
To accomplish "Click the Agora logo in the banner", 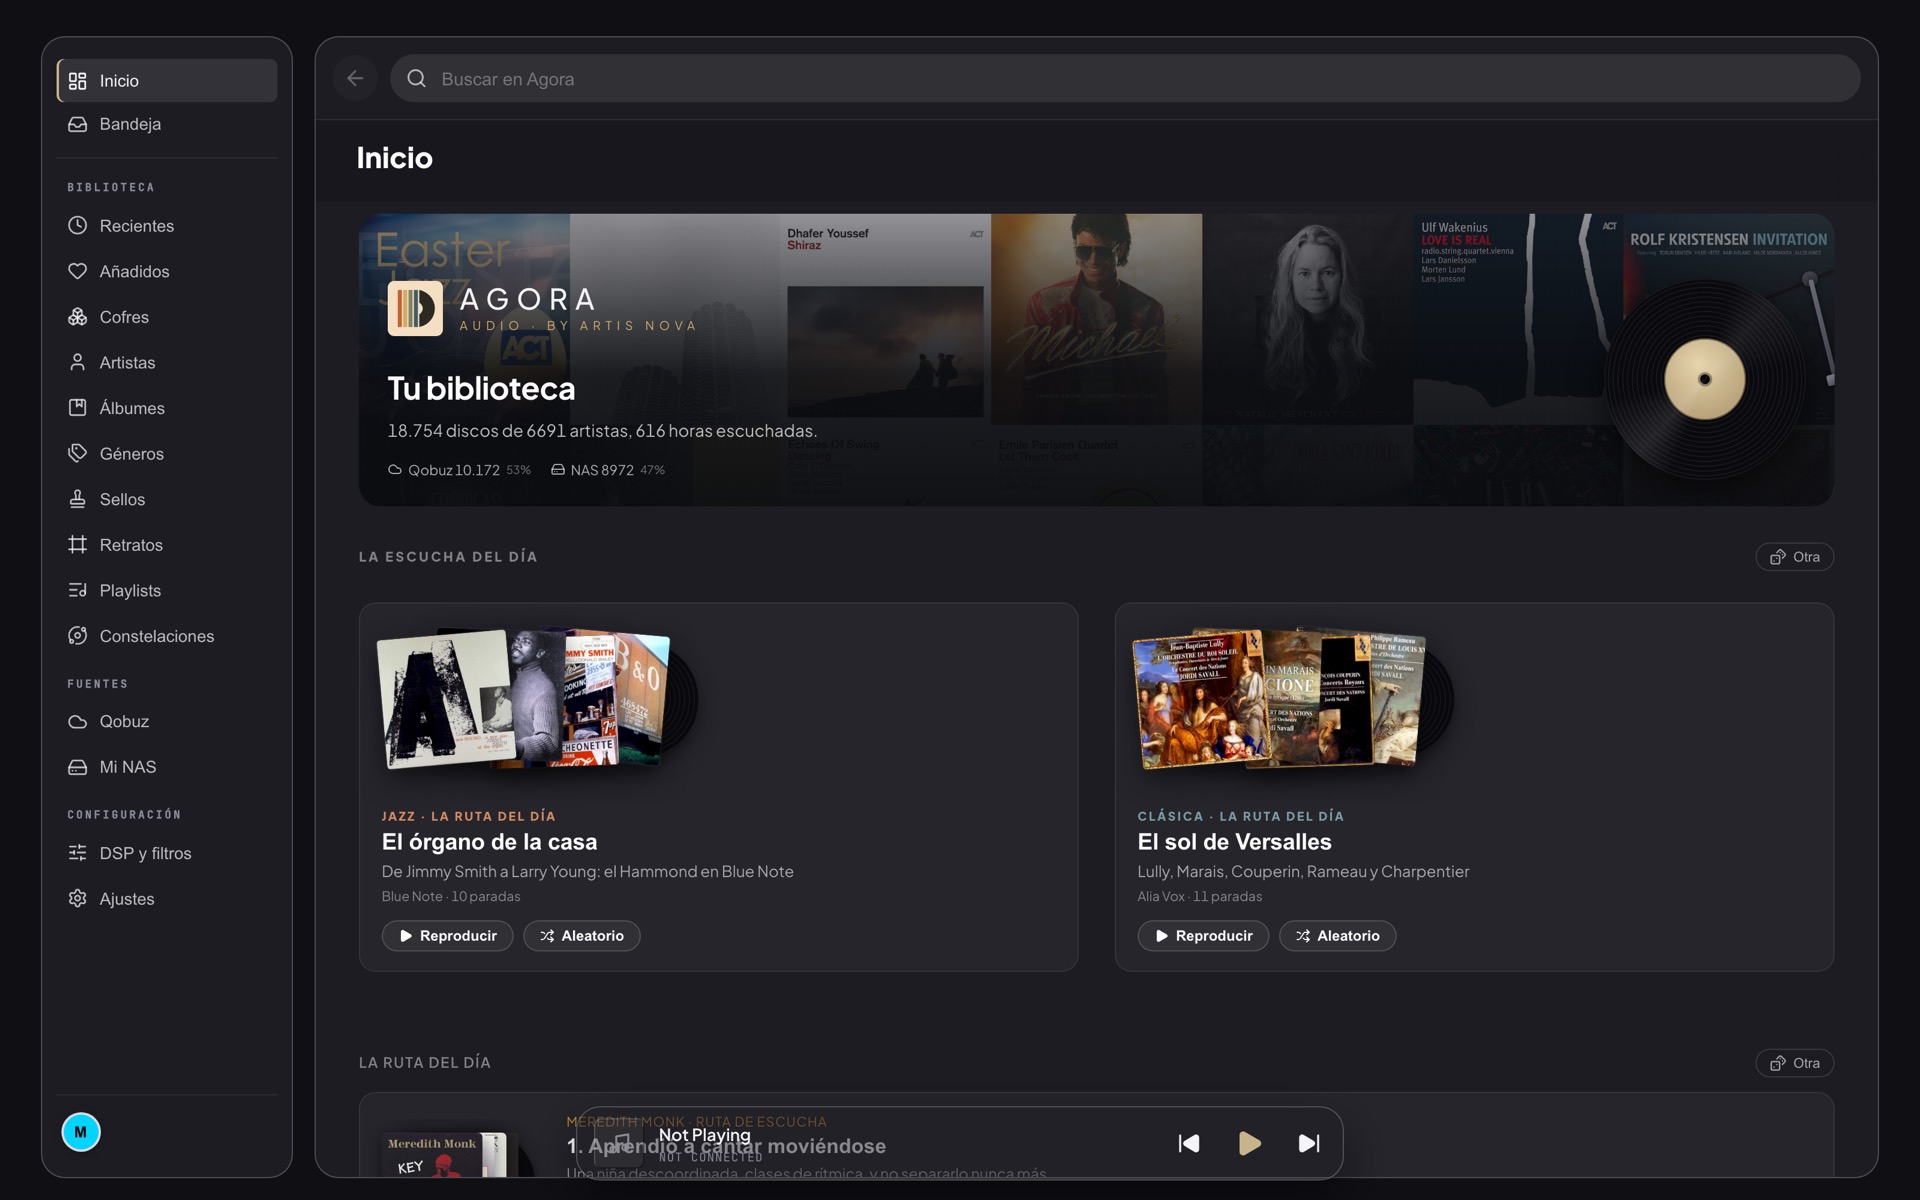I will pyautogui.click(x=415, y=308).
